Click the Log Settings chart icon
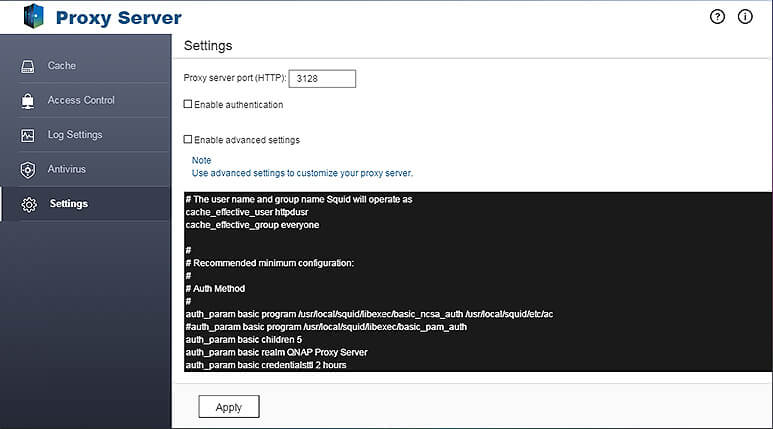The height and width of the screenshot is (429, 773). [28, 135]
